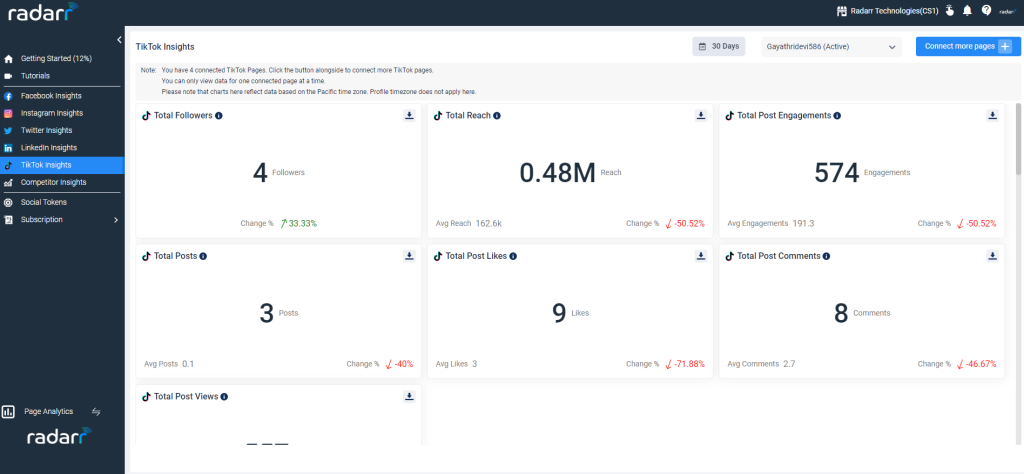This screenshot has height=474, width=1024.
Task: Download Total Post Views chart
Action: click(409, 396)
